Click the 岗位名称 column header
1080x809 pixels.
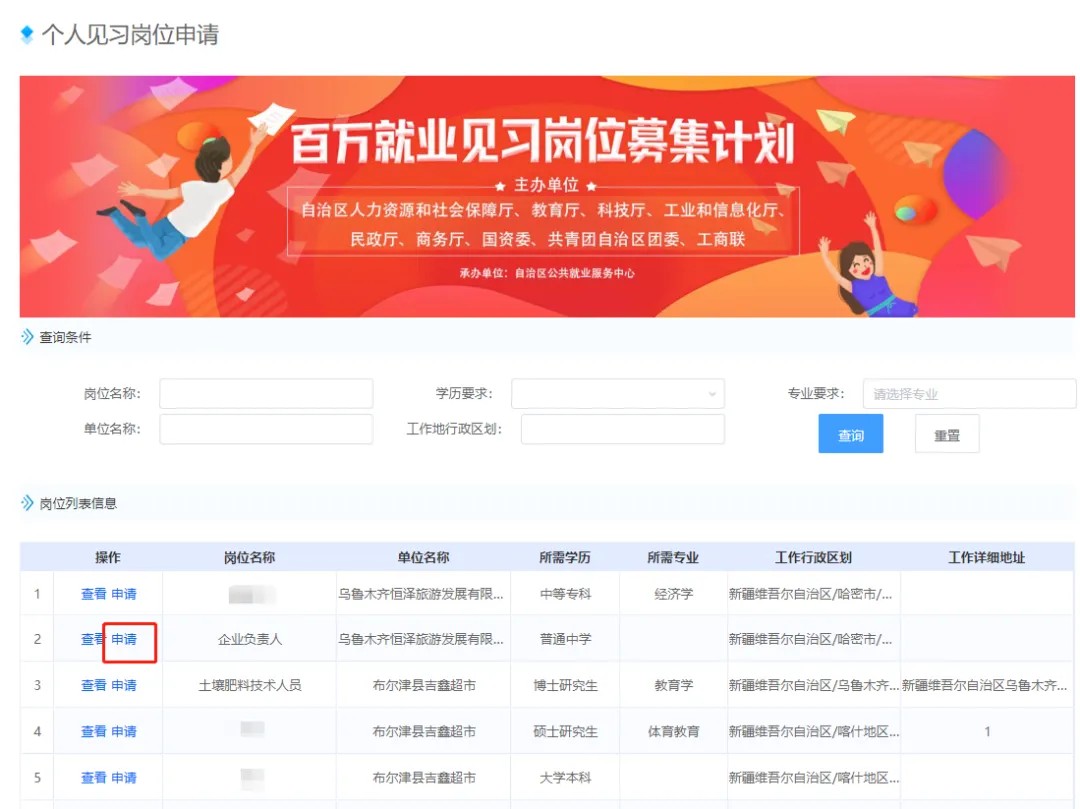tap(249, 558)
